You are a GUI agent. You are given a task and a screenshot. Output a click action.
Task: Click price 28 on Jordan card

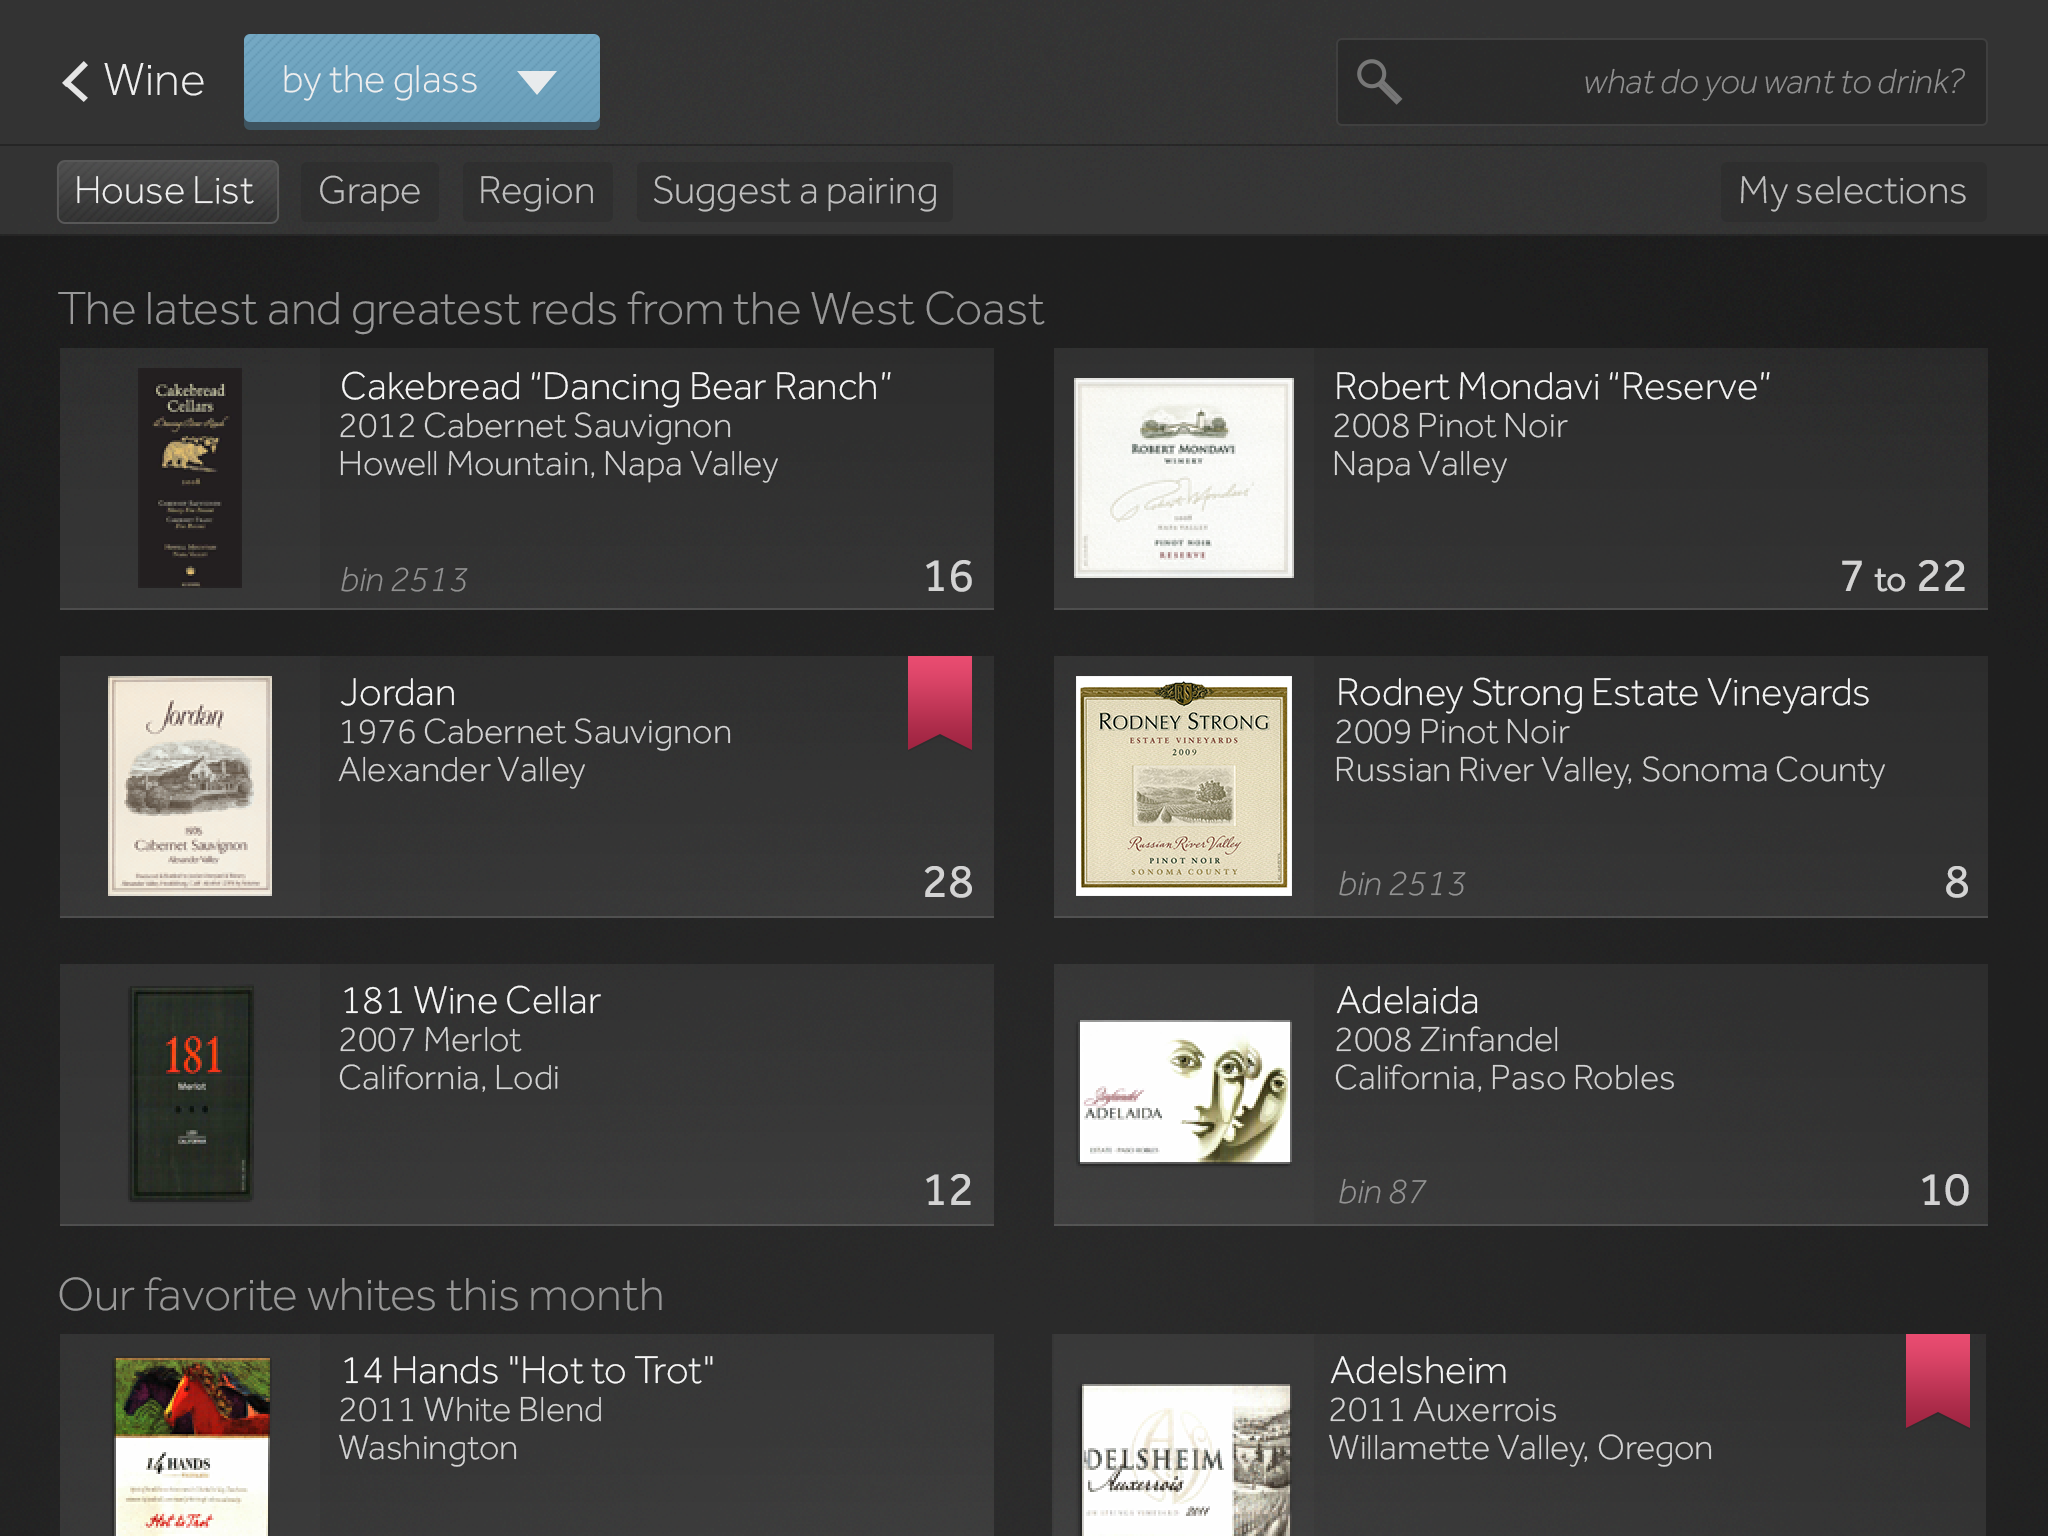tap(948, 882)
